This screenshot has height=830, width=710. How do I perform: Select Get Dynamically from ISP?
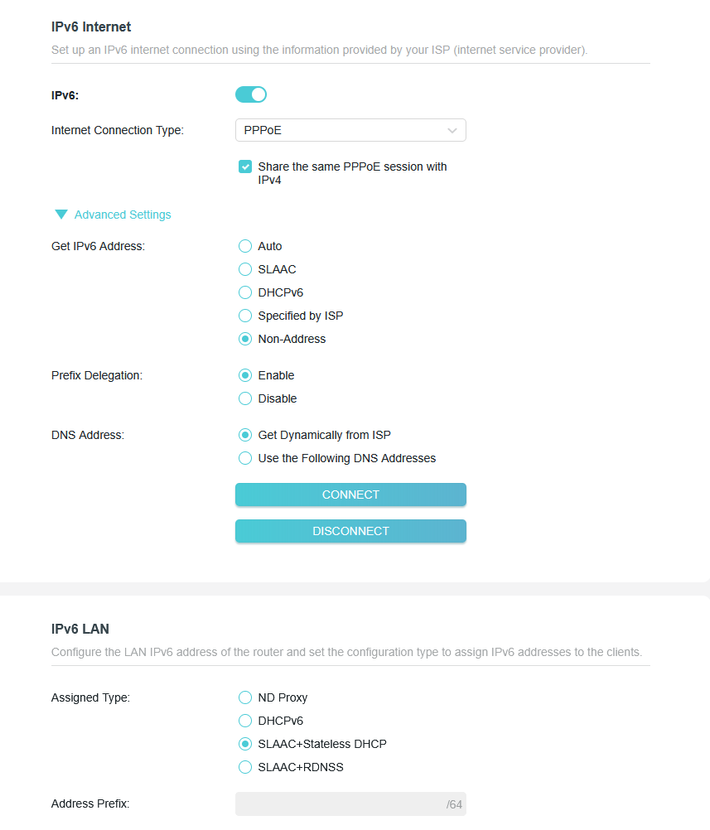[245, 435]
